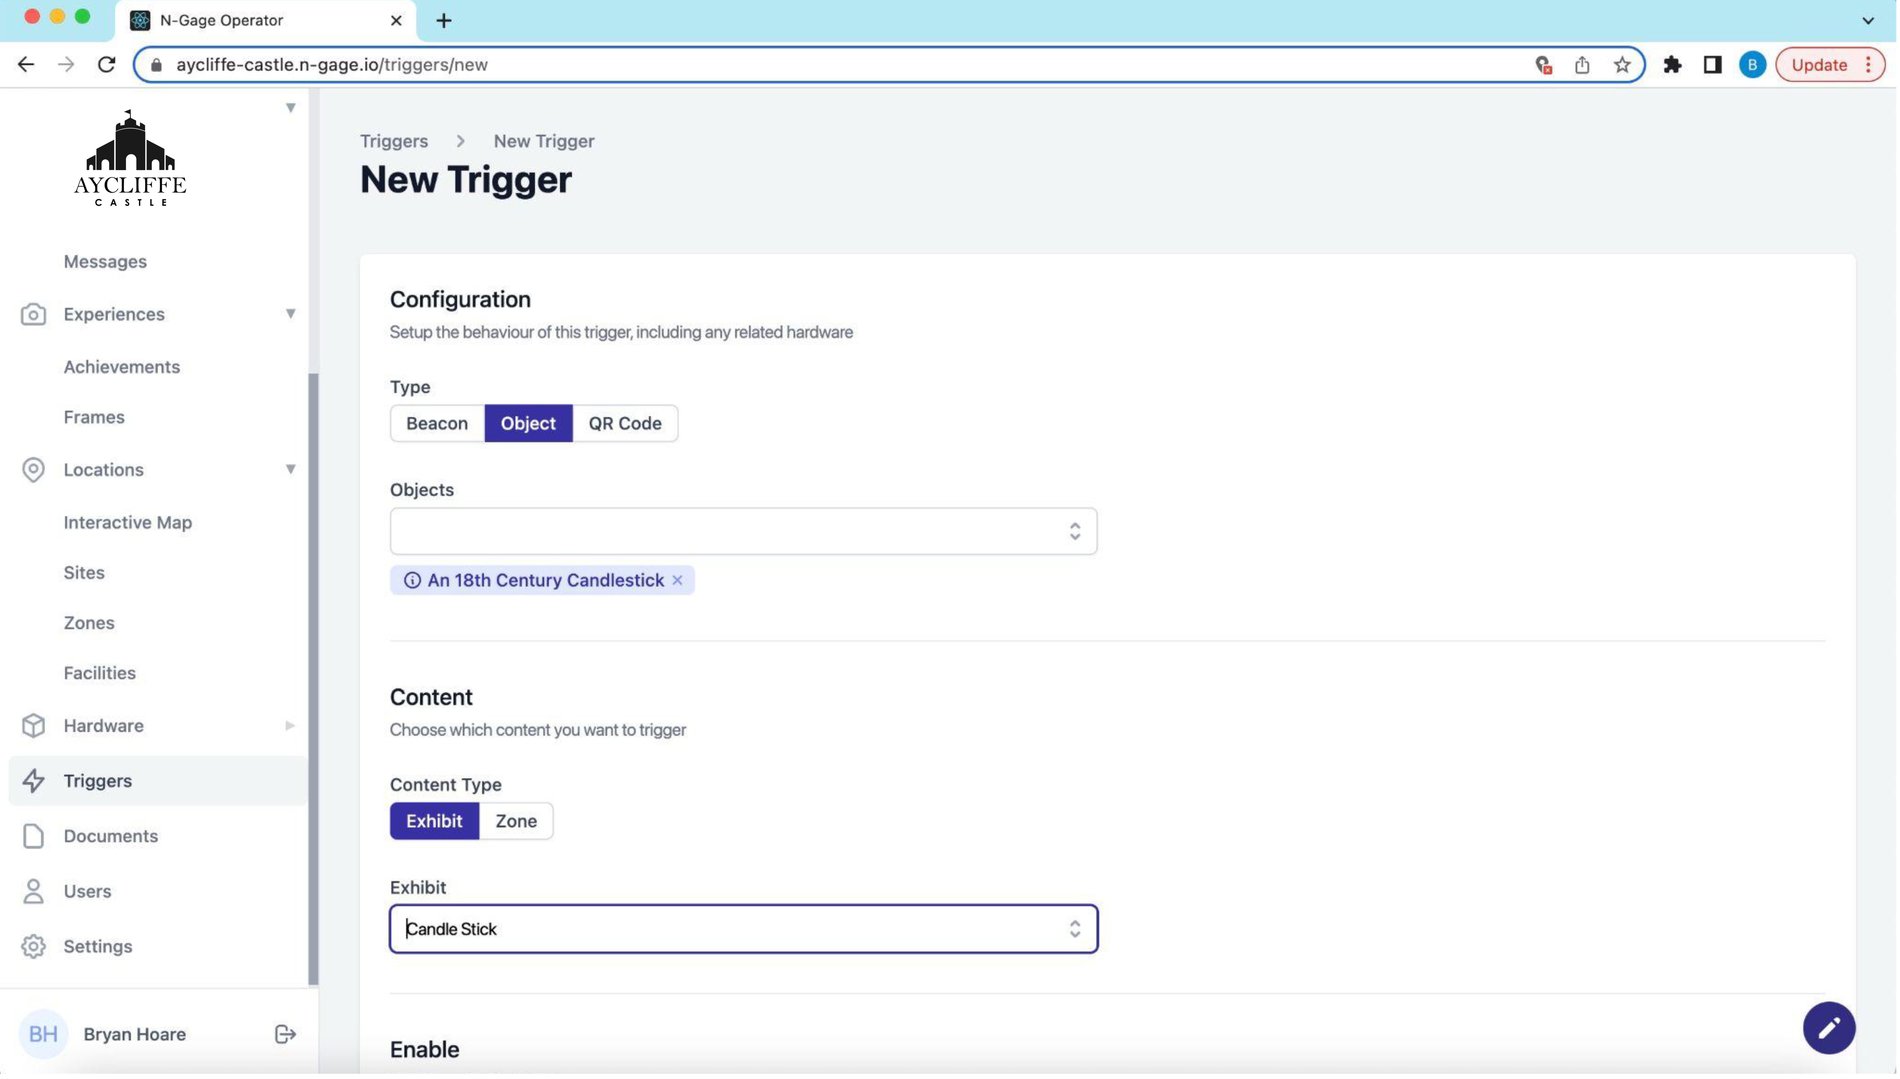Click the Content section heading
Image resolution: width=1900 pixels, height=1079 pixels.
(431, 698)
